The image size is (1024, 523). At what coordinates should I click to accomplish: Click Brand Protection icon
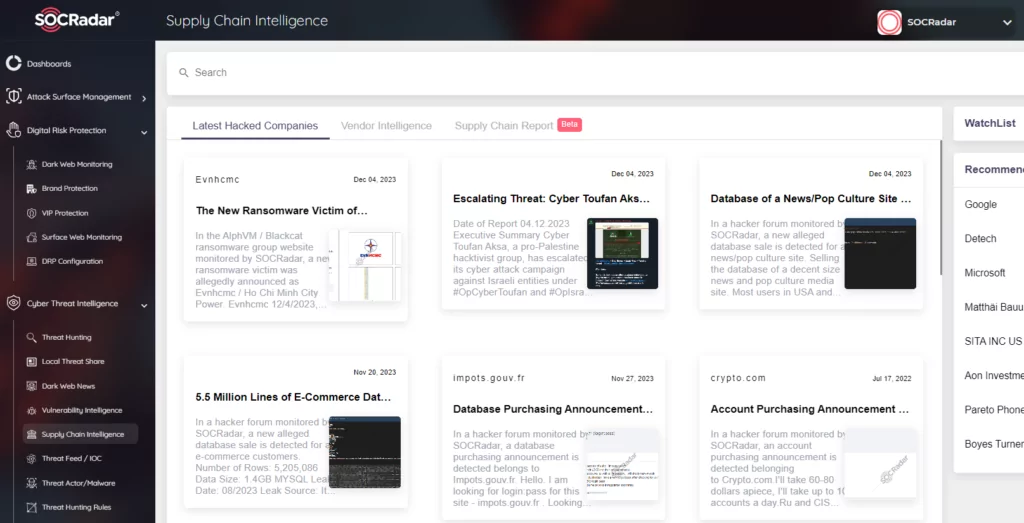click(x=31, y=189)
